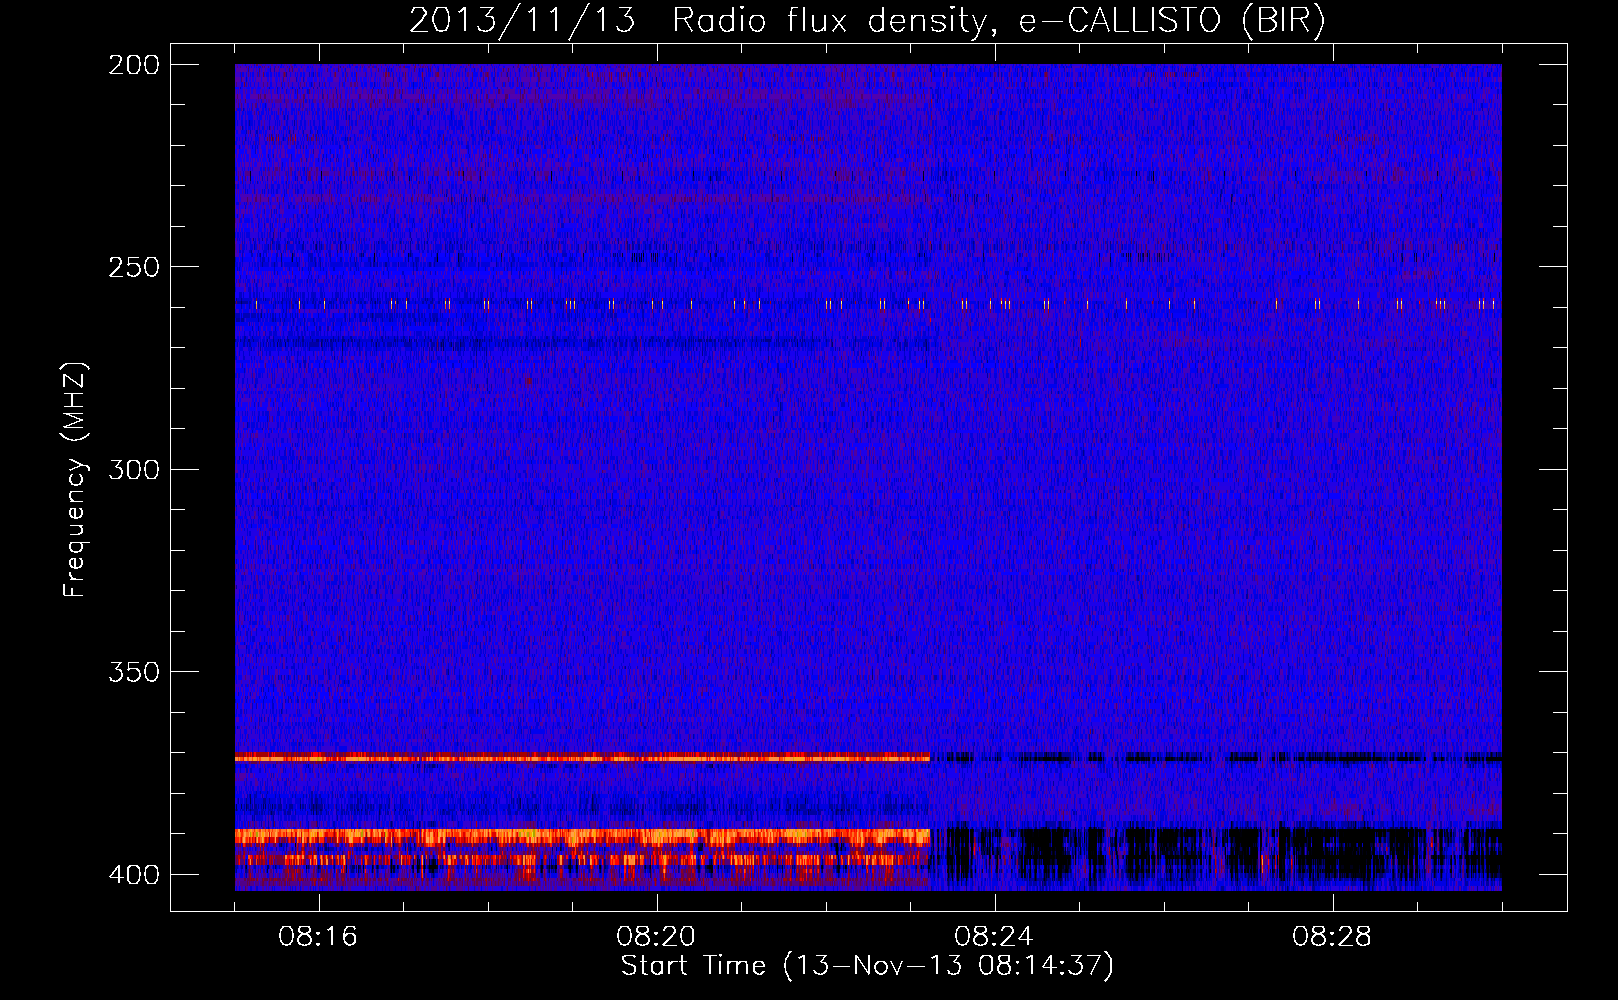Click the 08:28 time tick label

coord(1332,937)
